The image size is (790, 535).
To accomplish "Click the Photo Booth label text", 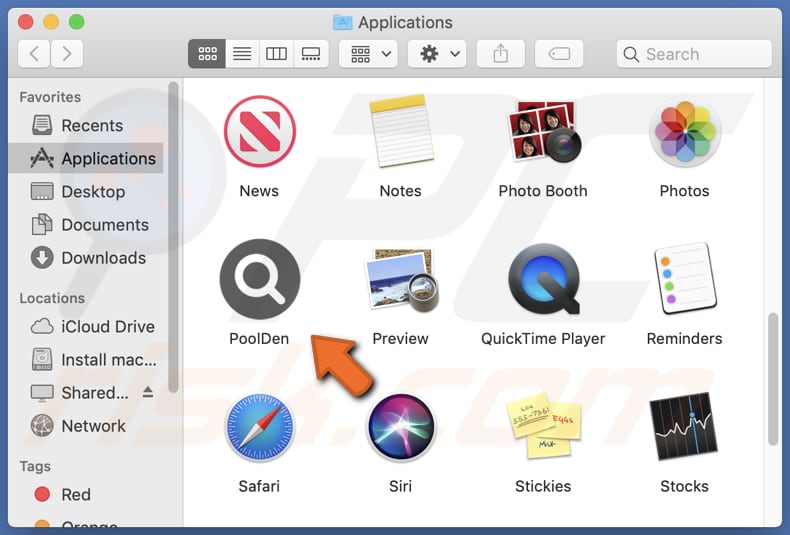I will coord(543,191).
